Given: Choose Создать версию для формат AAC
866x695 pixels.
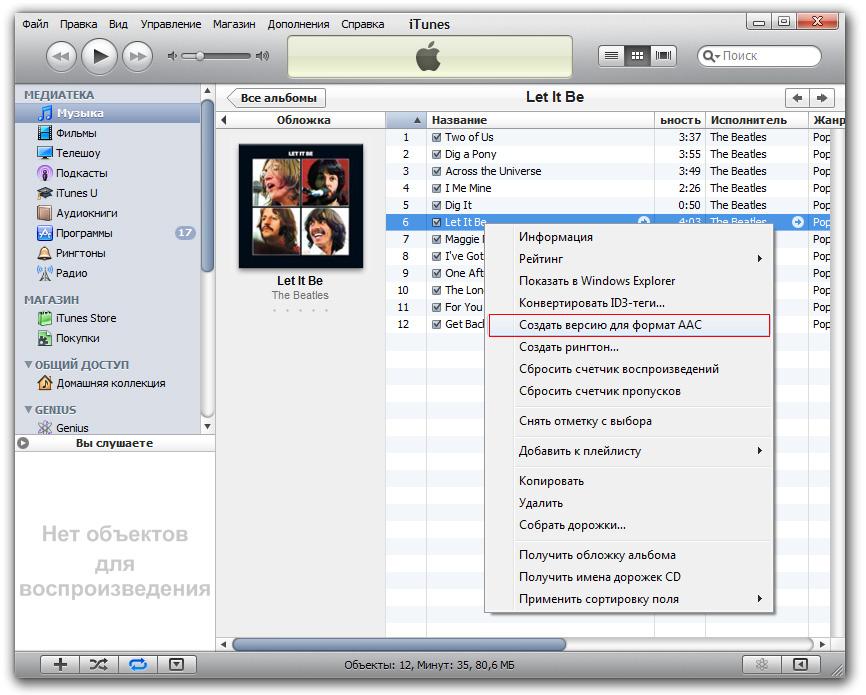Looking at the screenshot, I should tap(629, 325).
